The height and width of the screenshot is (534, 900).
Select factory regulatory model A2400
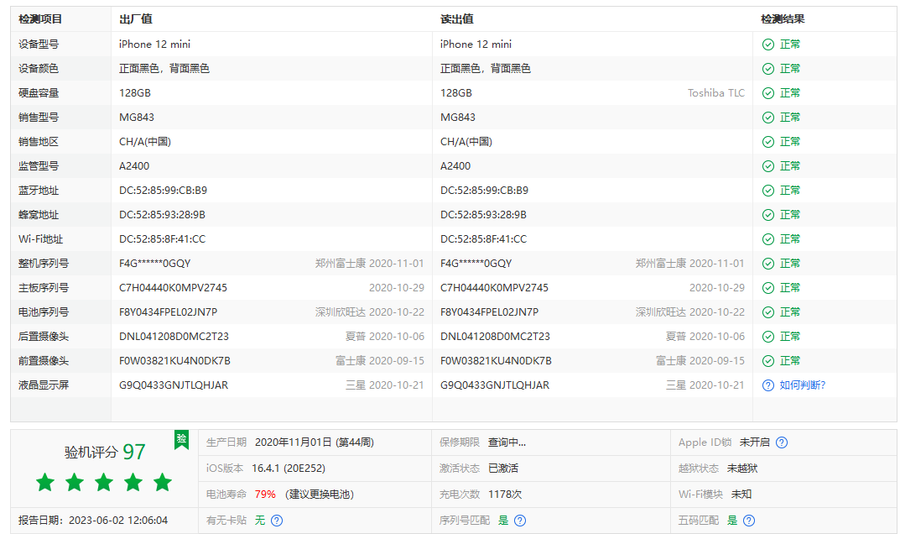point(134,166)
